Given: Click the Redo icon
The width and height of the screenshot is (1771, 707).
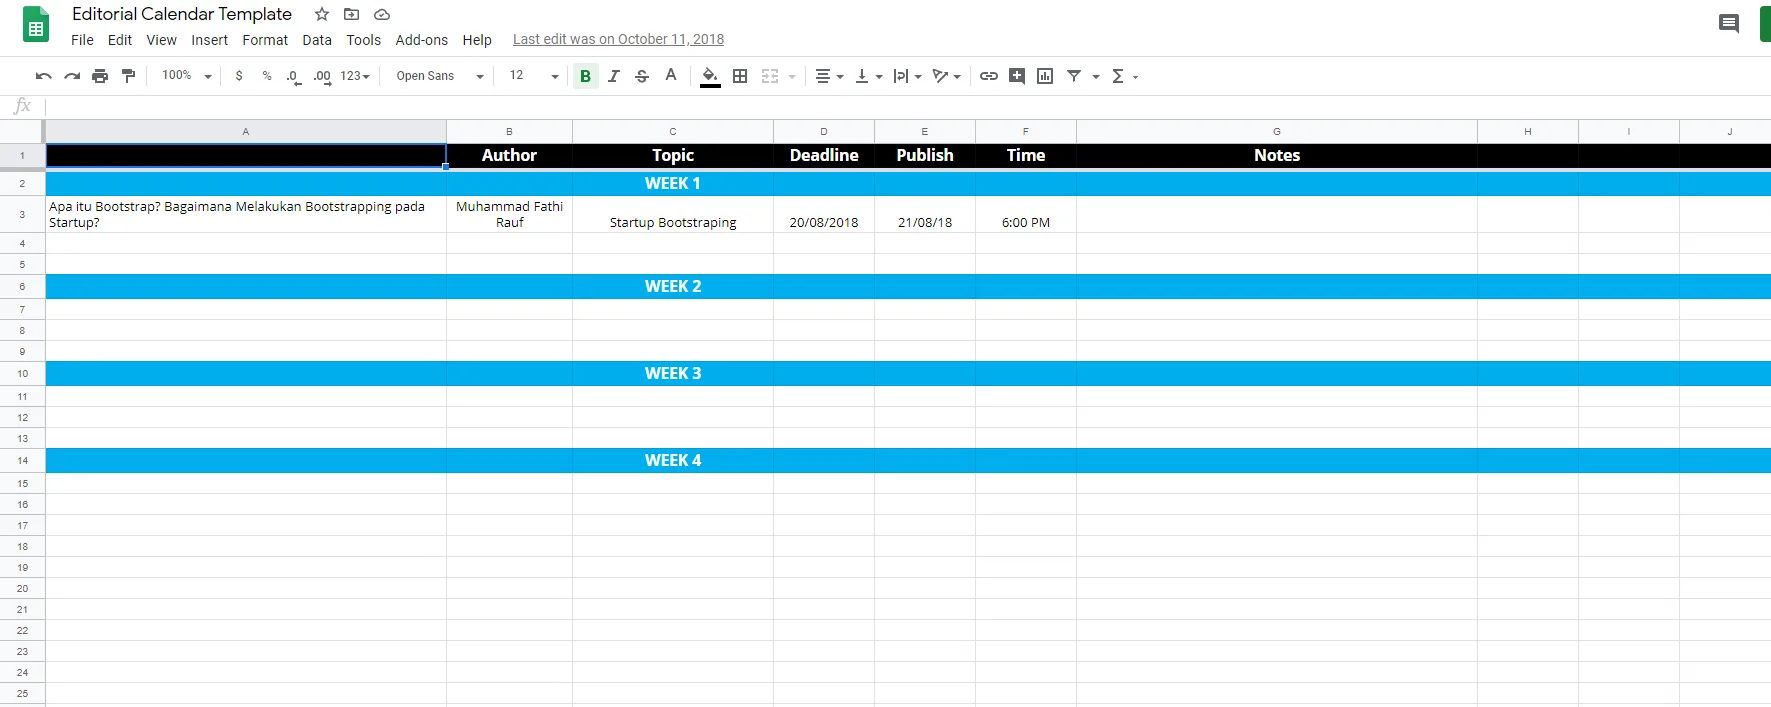Looking at the screenshot, I should point(72,76).
